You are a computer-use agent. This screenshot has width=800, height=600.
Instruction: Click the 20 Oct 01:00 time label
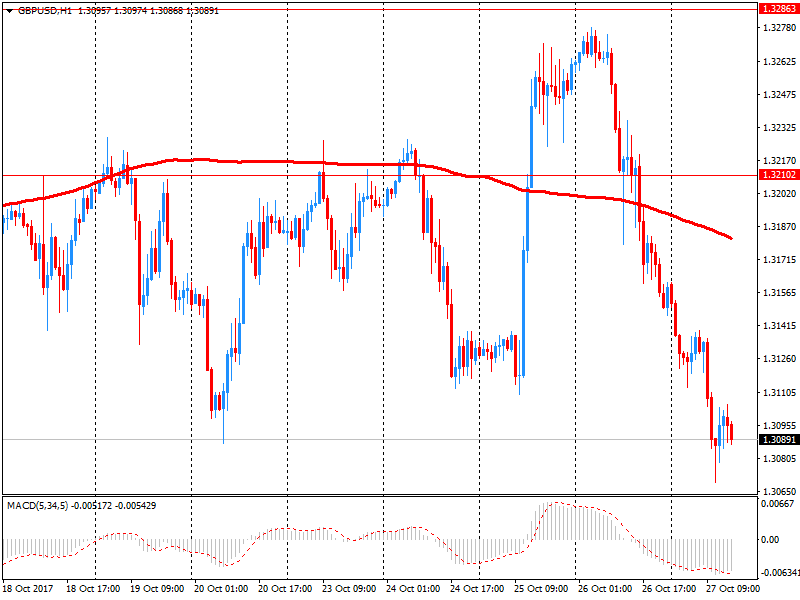pyautogui.click(x=221, y=589)
